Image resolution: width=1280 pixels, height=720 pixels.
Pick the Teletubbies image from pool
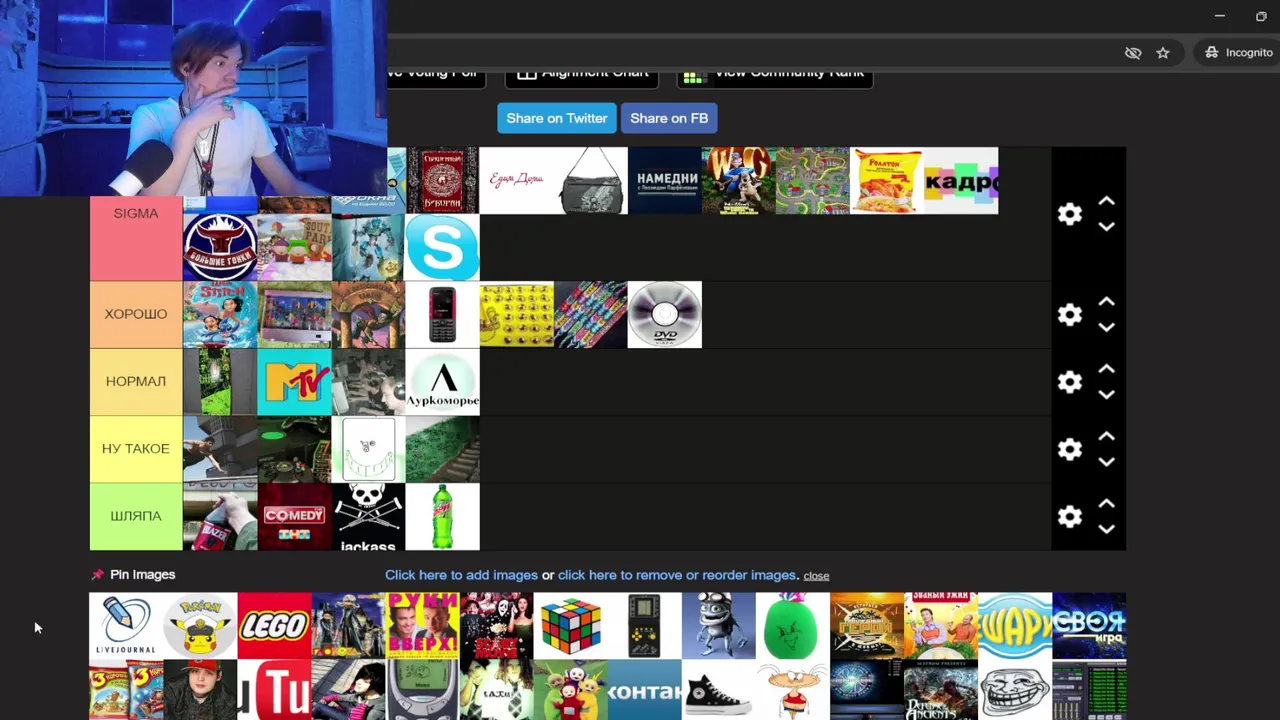(x=570, y=690)
